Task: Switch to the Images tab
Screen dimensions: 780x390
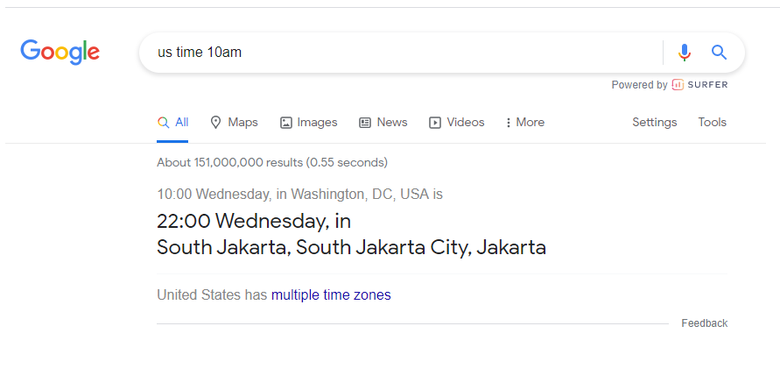Action: 308,122
